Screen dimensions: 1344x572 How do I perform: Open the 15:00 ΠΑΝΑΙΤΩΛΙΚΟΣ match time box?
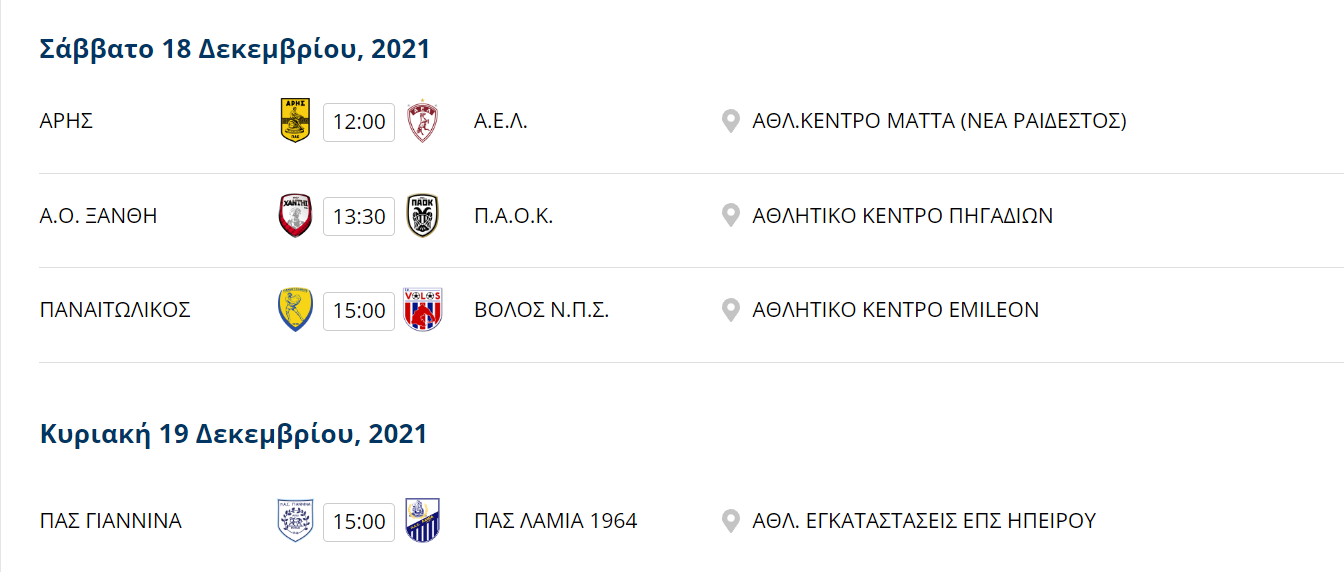tap(359, 310)
